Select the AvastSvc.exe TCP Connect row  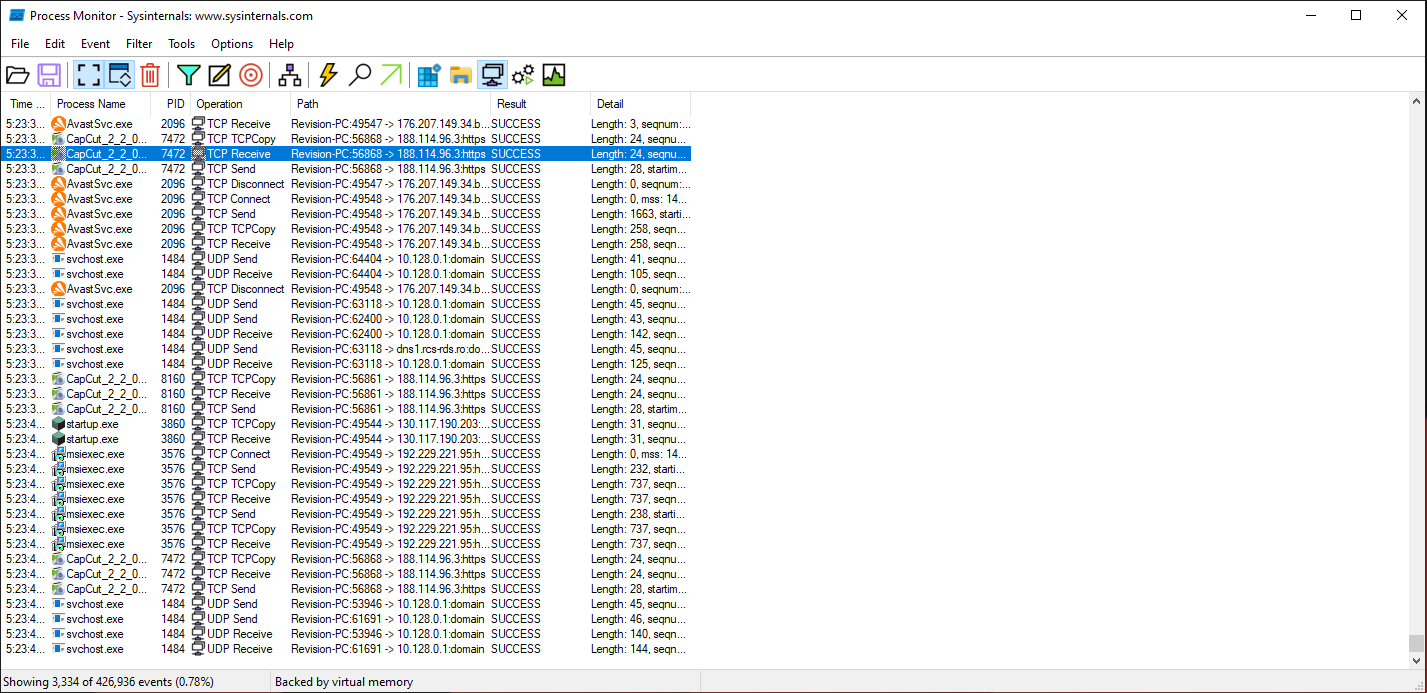click(346, 199)
